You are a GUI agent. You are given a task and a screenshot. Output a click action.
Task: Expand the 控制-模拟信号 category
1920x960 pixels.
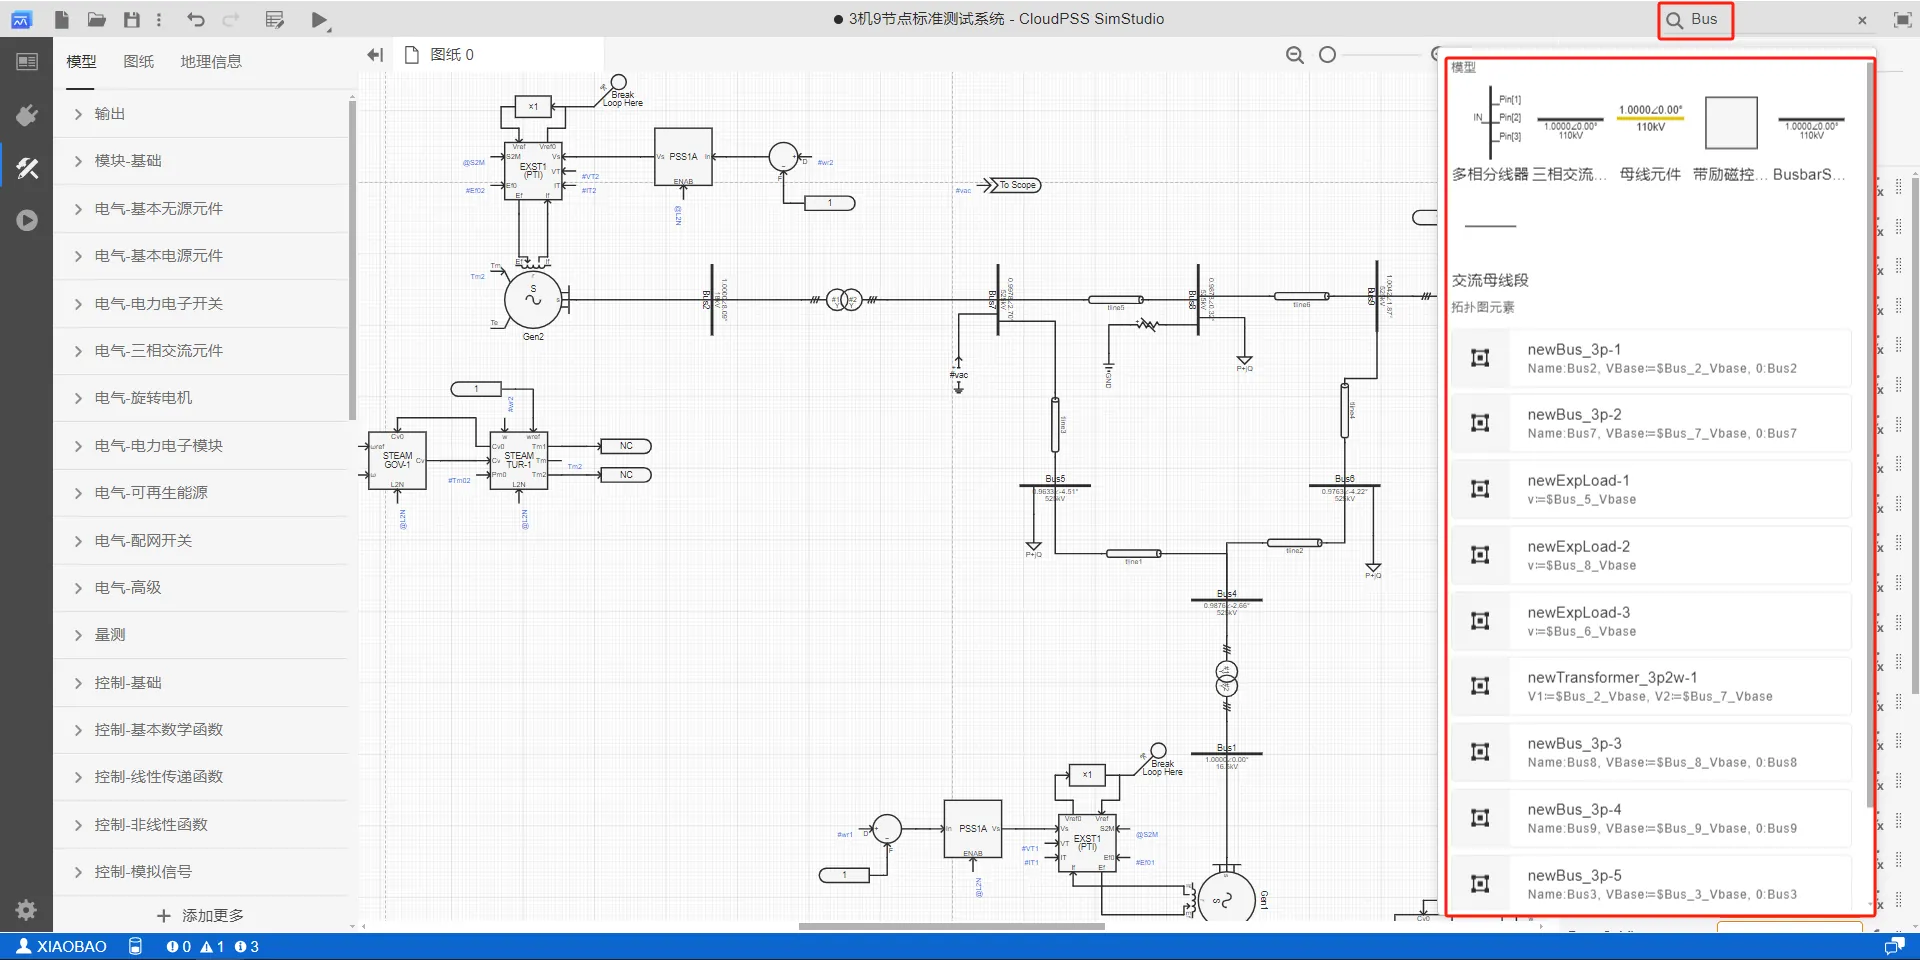coord(201,872)
